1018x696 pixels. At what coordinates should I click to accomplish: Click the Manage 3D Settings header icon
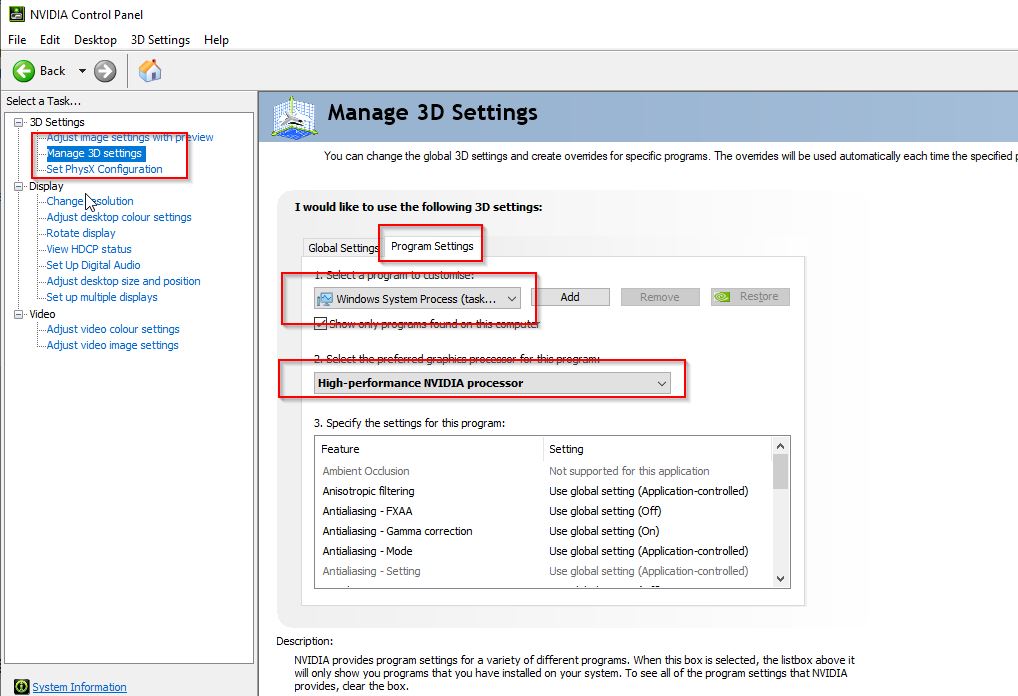(x=294, y=117)
